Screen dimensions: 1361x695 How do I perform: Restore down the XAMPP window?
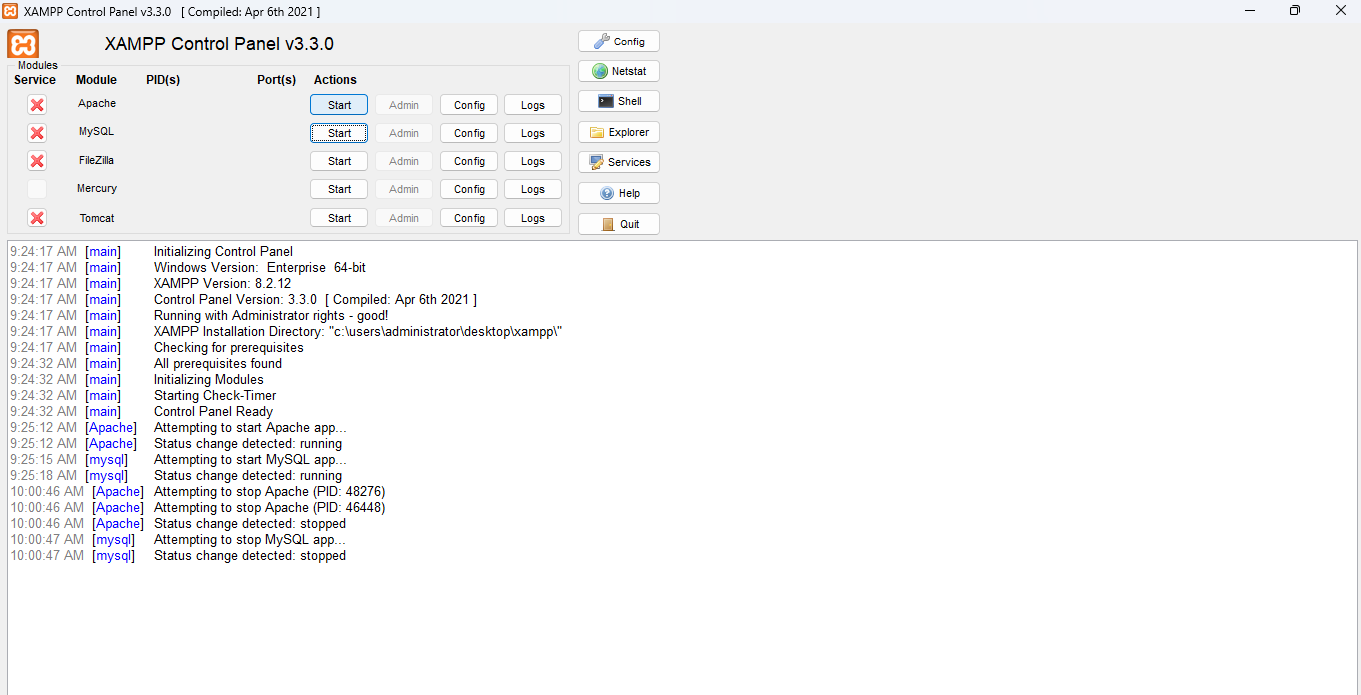(x=1295, y=10)
